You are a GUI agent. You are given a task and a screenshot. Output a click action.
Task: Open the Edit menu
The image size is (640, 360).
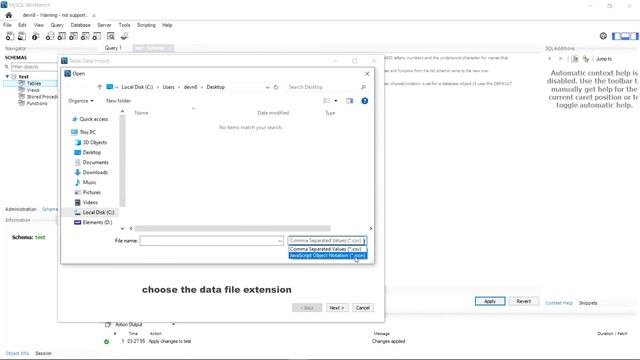22,25
